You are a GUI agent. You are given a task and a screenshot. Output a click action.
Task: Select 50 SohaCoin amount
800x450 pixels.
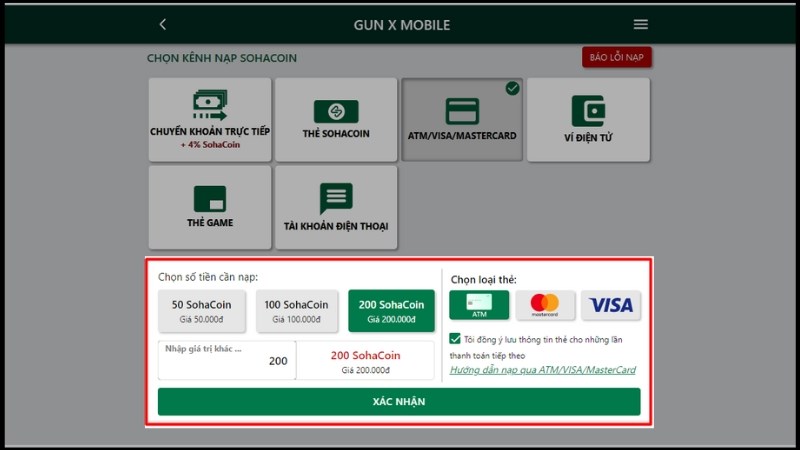[202, 311]
